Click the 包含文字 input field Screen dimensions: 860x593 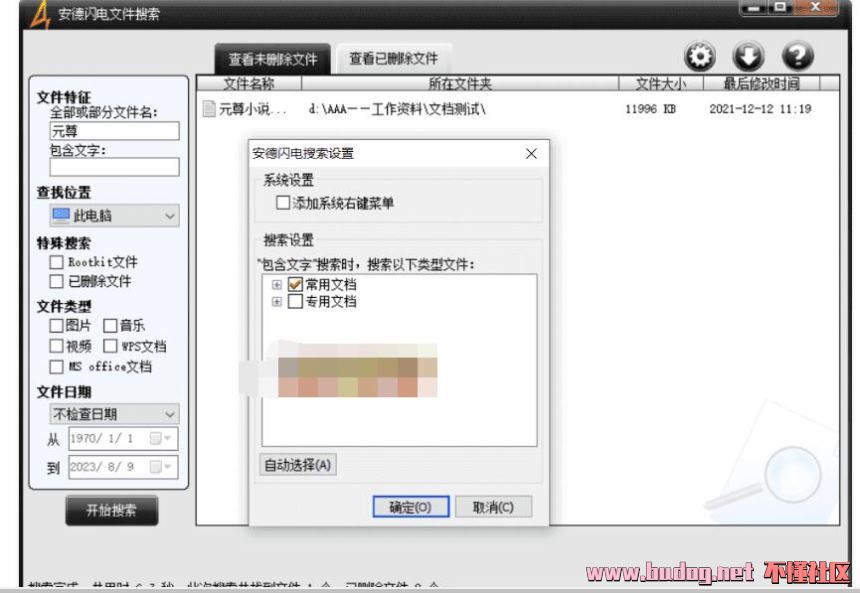(x=114, y=167)
